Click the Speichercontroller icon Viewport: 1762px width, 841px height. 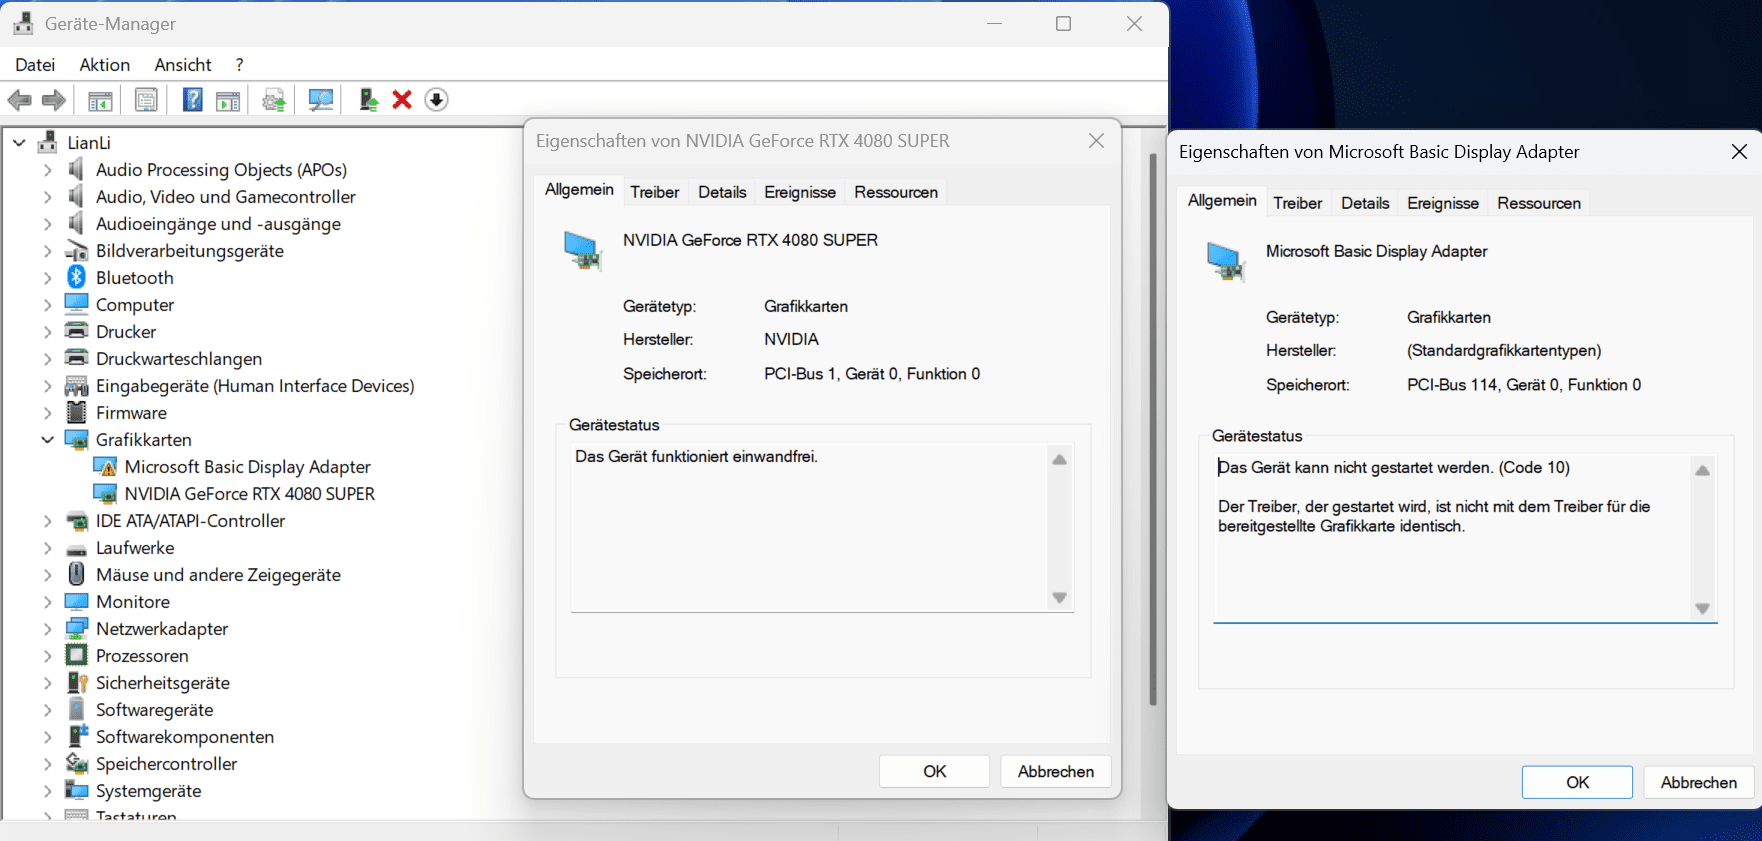(x=76, y=763)
